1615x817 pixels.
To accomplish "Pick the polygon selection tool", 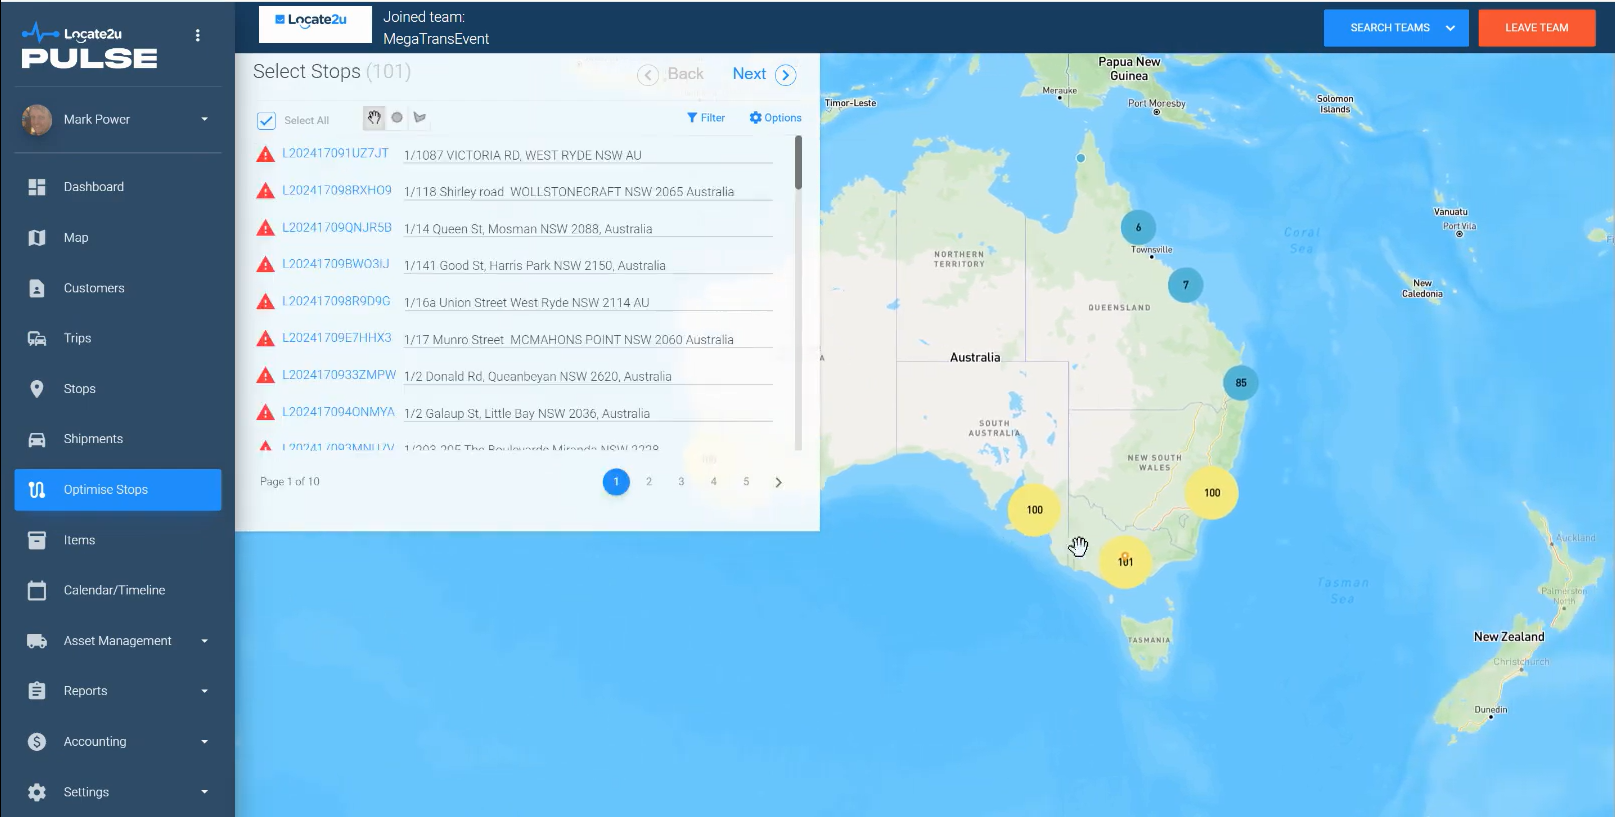I will tap(420, 118).
